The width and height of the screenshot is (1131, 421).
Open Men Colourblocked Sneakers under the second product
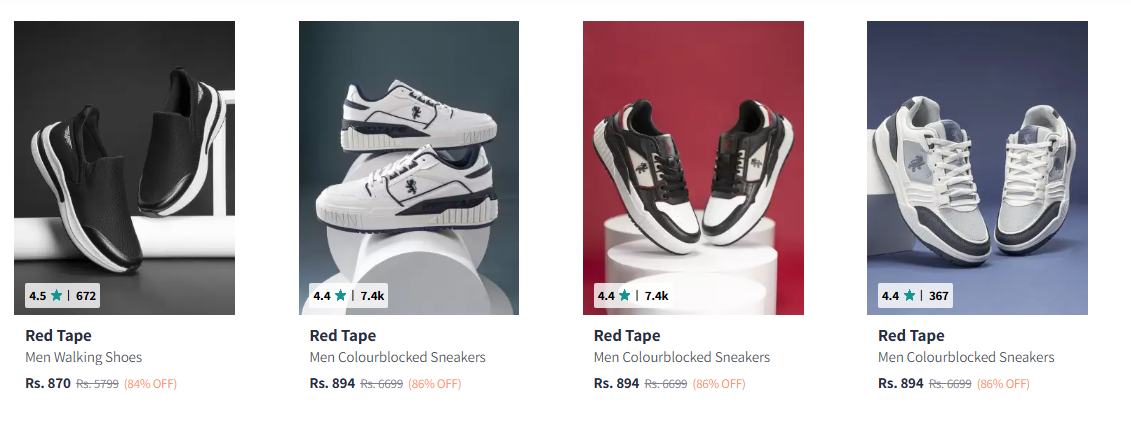click(398, 357)
